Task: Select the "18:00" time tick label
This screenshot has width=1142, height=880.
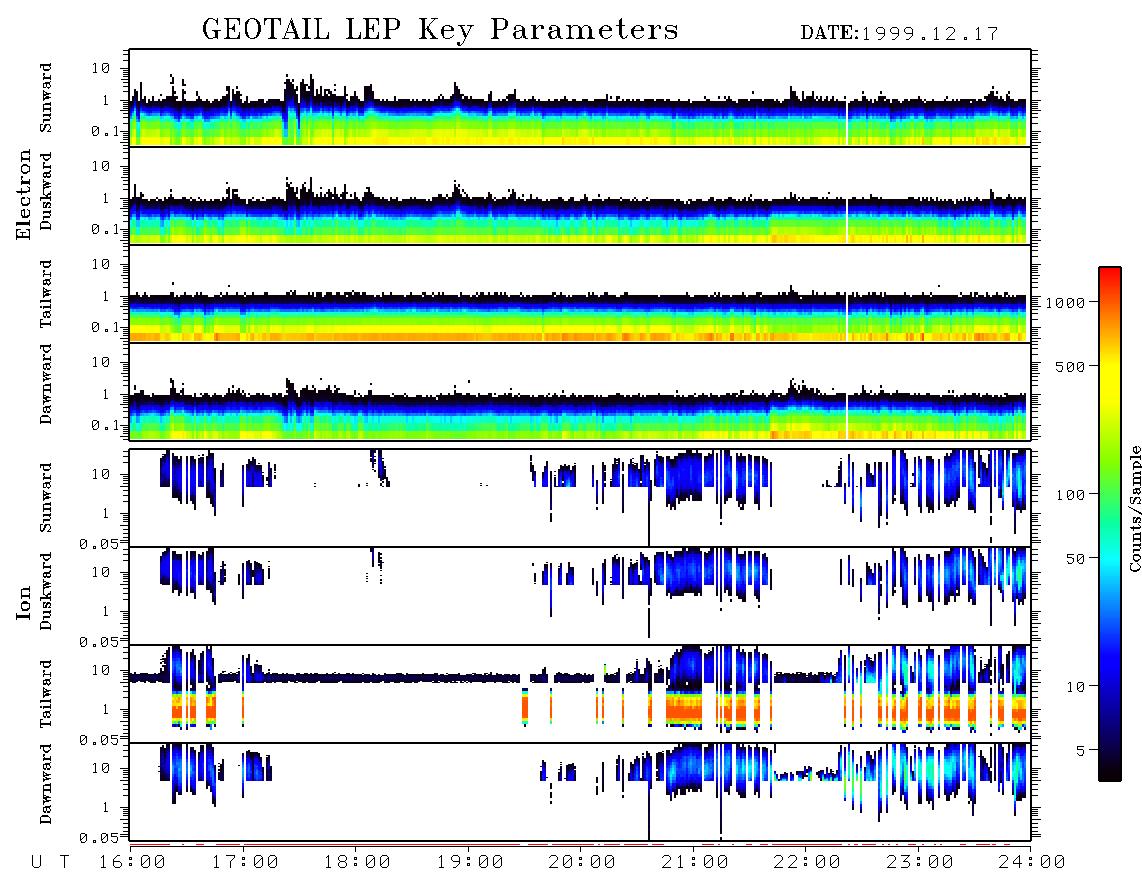Action: coord(357,863)
